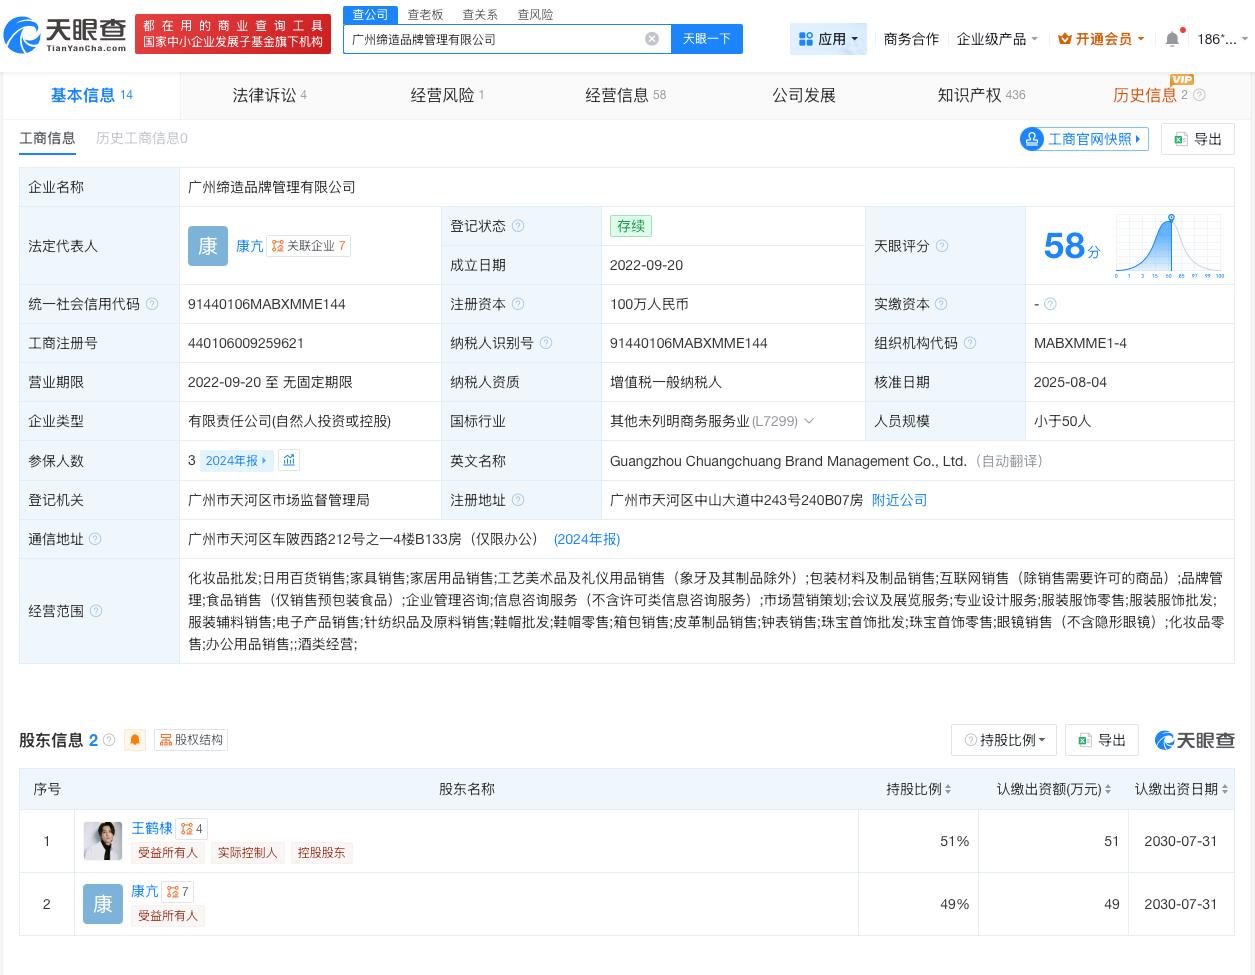Click help icon beside 股东信息 heading
The image size is (1255, 975).
click(x=109, y=740)
